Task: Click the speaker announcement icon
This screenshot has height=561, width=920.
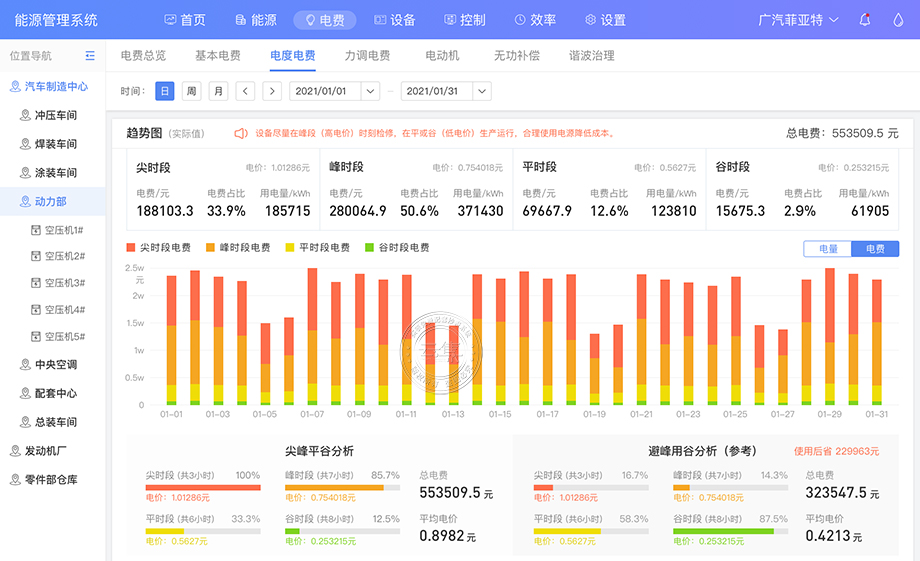Action: 240,133
